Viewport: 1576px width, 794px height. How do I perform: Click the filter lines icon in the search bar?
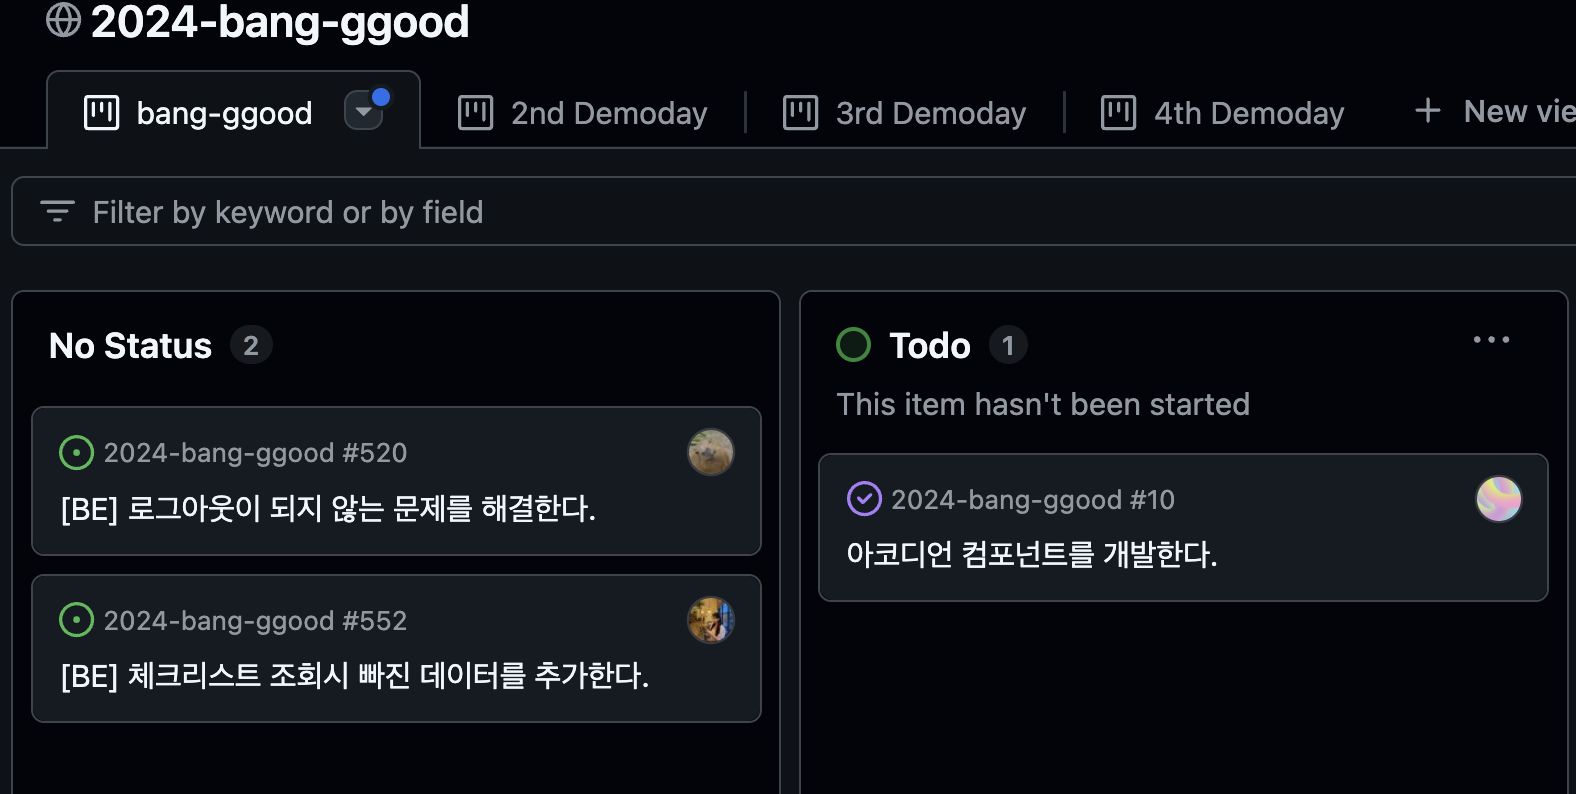coord(57,211)
